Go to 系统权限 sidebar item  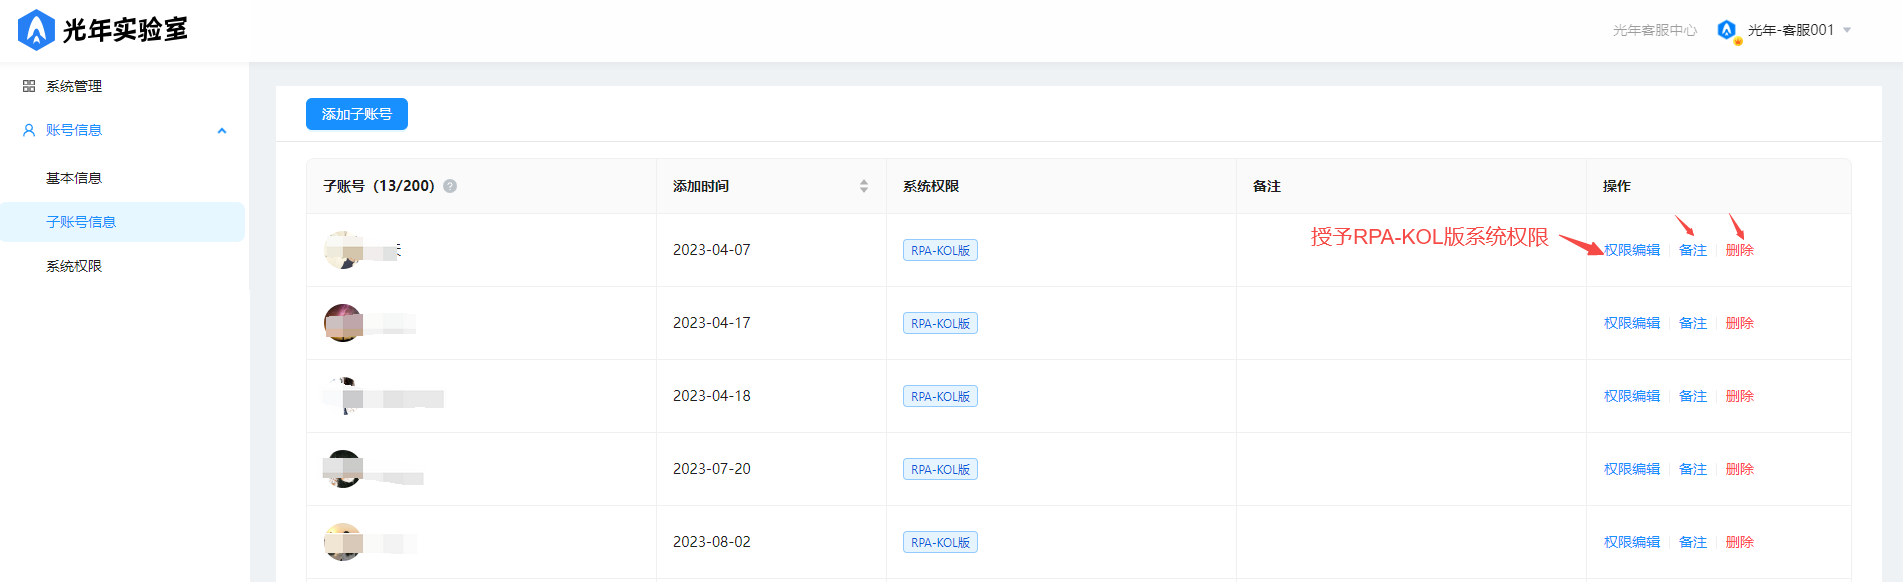[x=74, y=266]
